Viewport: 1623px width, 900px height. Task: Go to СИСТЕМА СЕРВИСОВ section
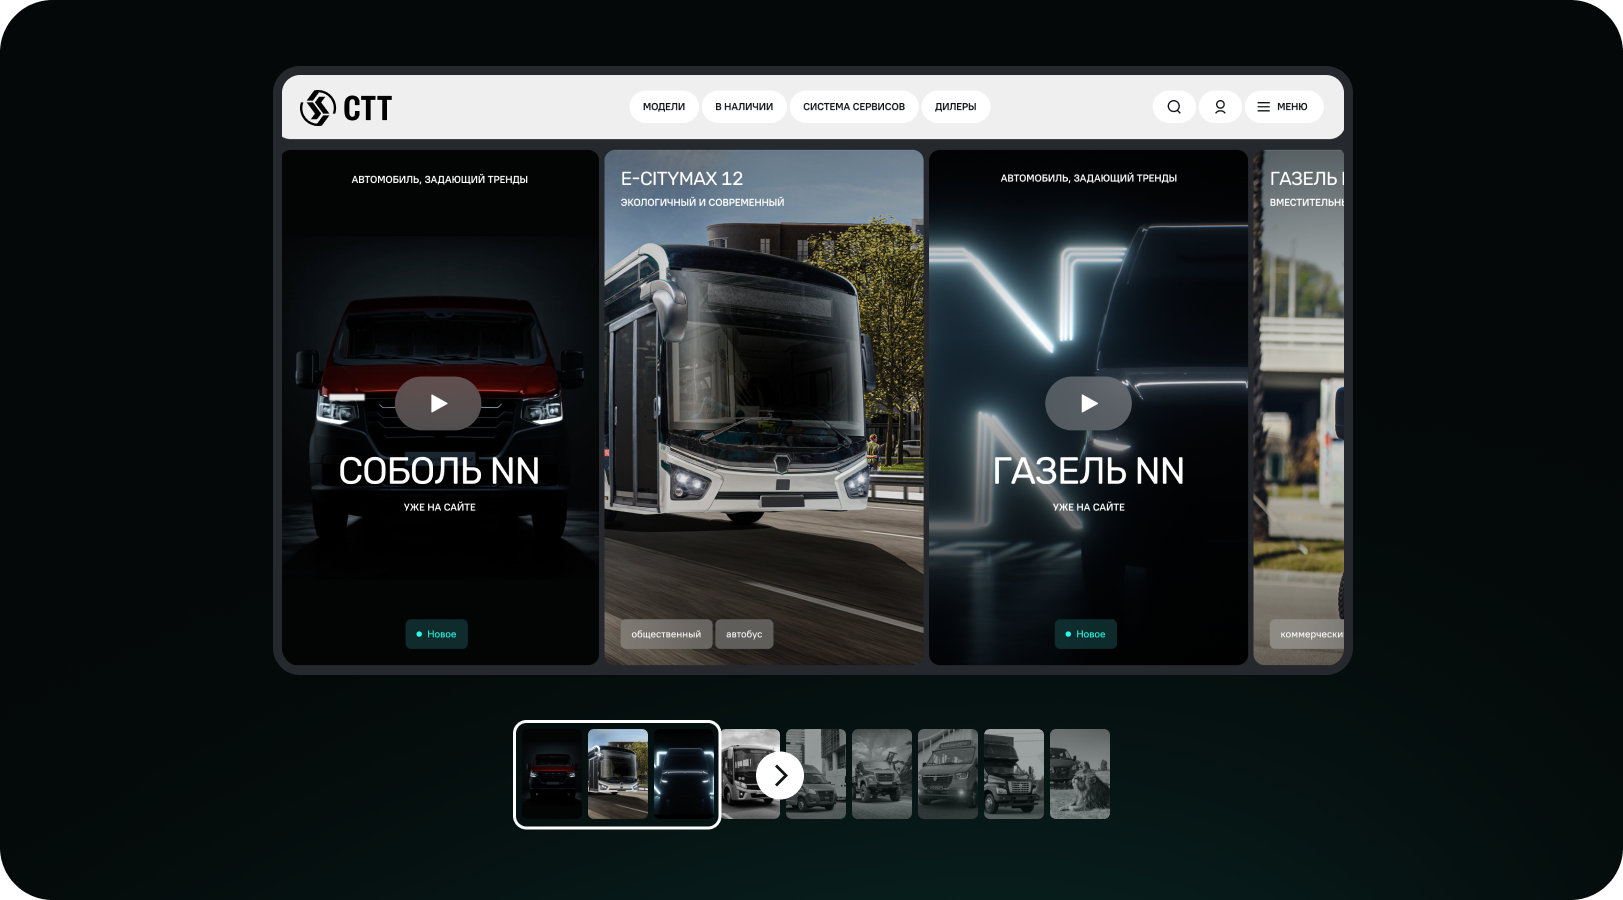(853, 107)
